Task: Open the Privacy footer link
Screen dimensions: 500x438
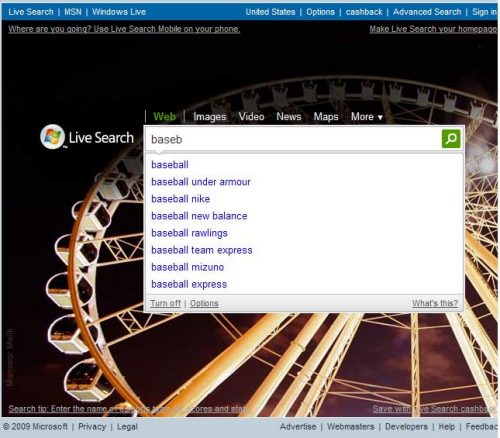Action: tap(92, 427)
